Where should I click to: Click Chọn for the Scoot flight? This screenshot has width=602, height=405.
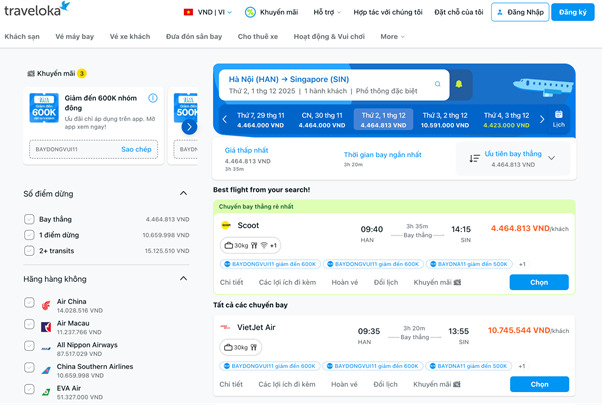tap(539, 282)
